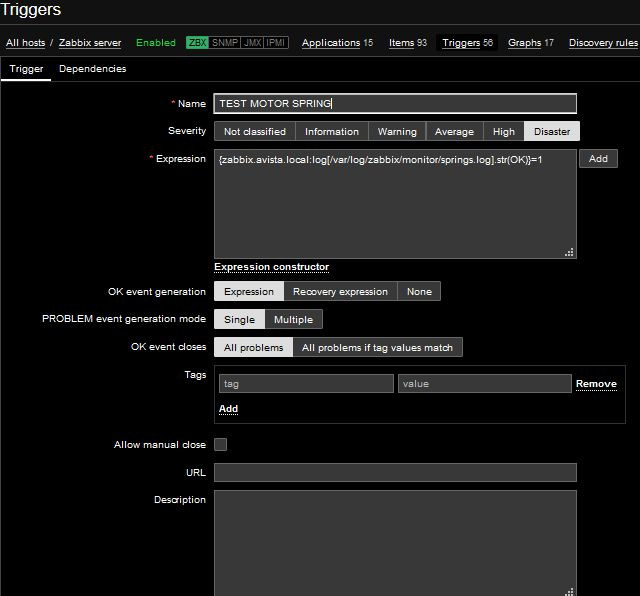
Task: Go to the Graphs section
Action: coord(524,43)
